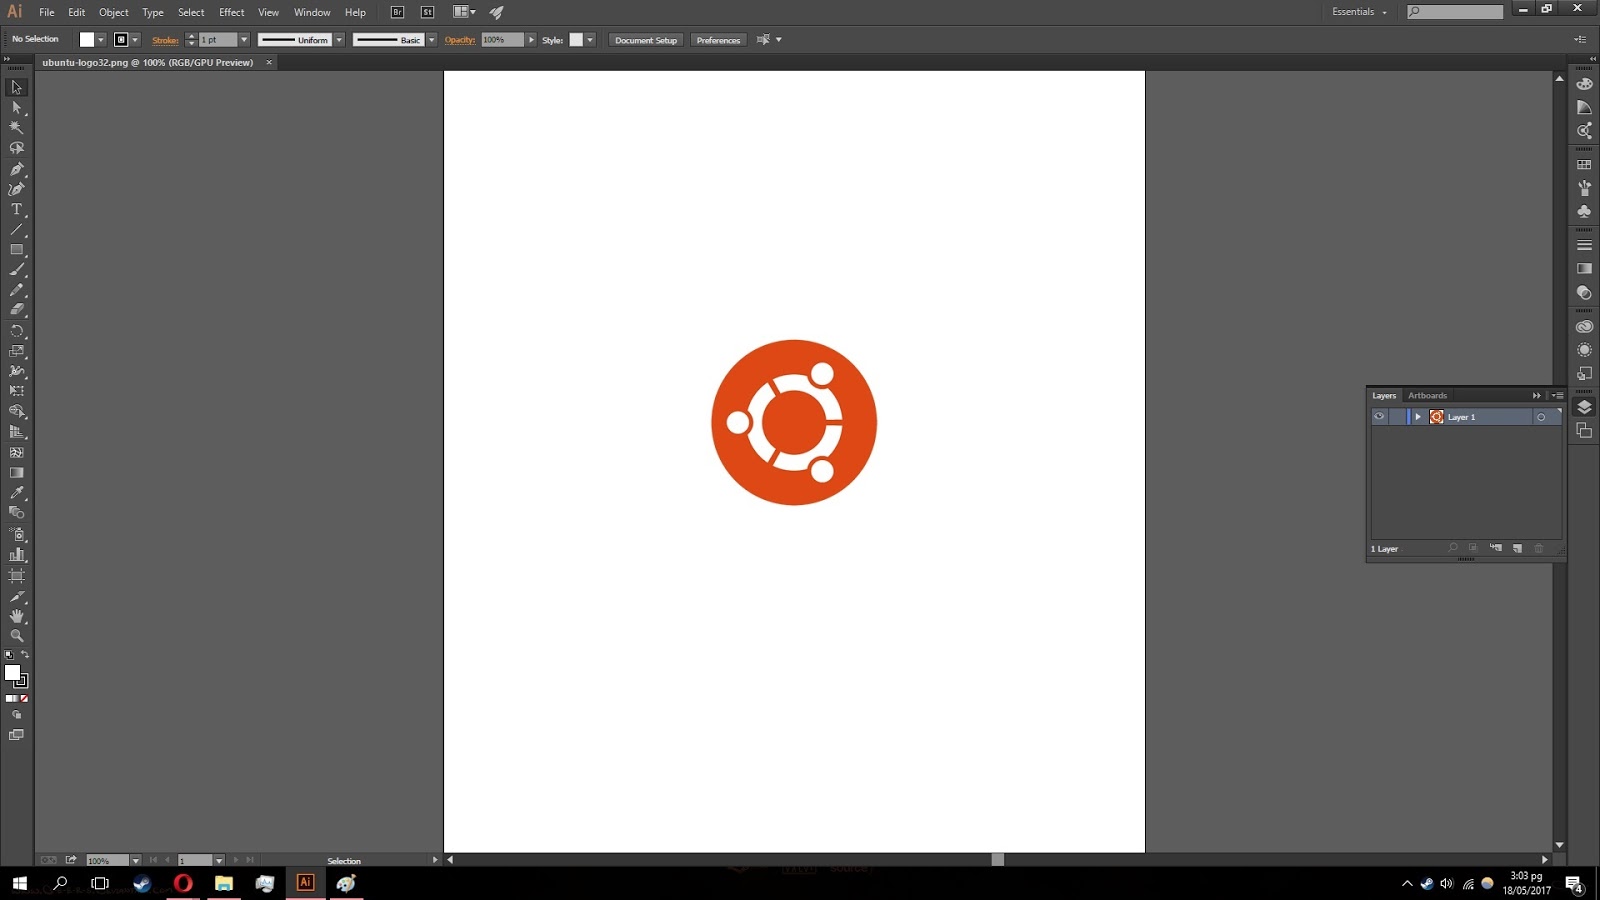Open the File menu
Screen dimensions: 1600x900
click(47, 12)
